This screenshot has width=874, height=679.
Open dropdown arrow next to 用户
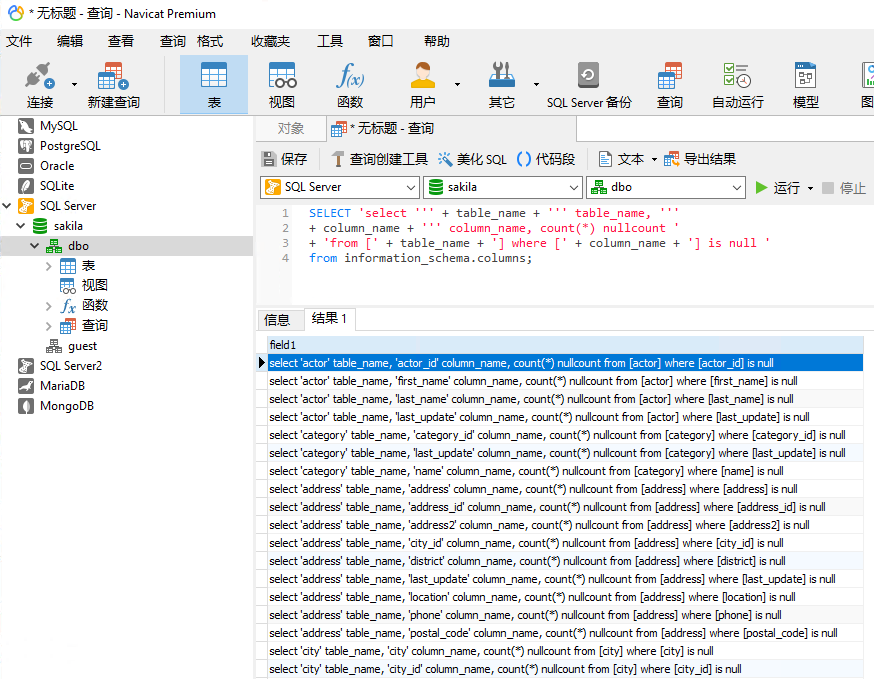(457, 85)
